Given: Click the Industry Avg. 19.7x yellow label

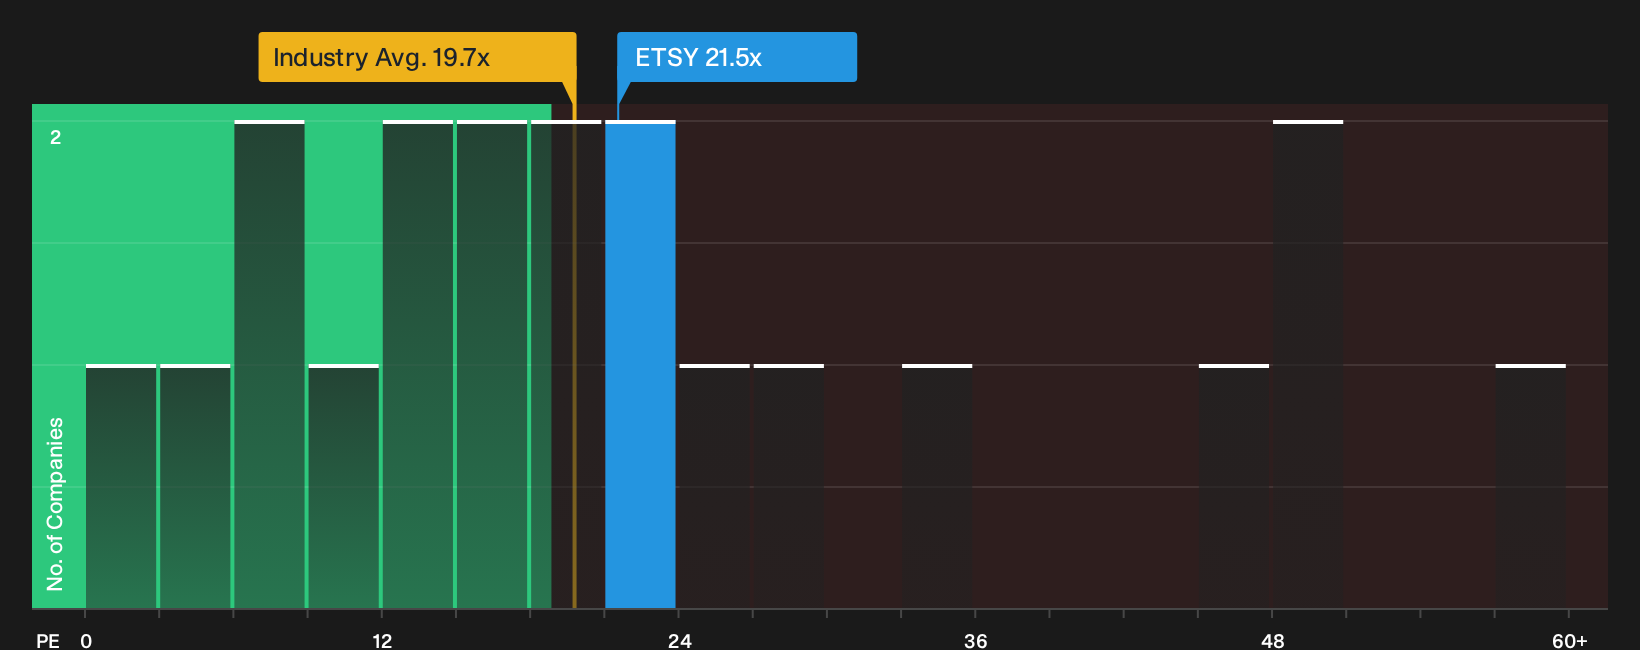Looking at the screenshot, I should 417,57.
